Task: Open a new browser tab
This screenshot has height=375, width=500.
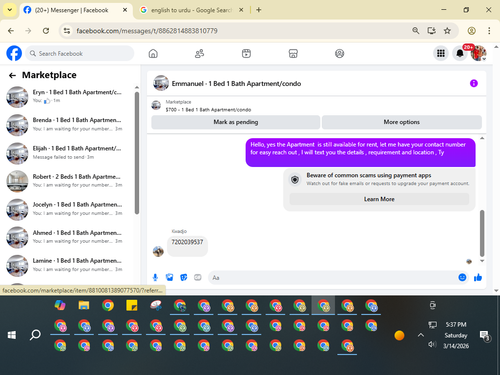Action: tap(259, 10)
